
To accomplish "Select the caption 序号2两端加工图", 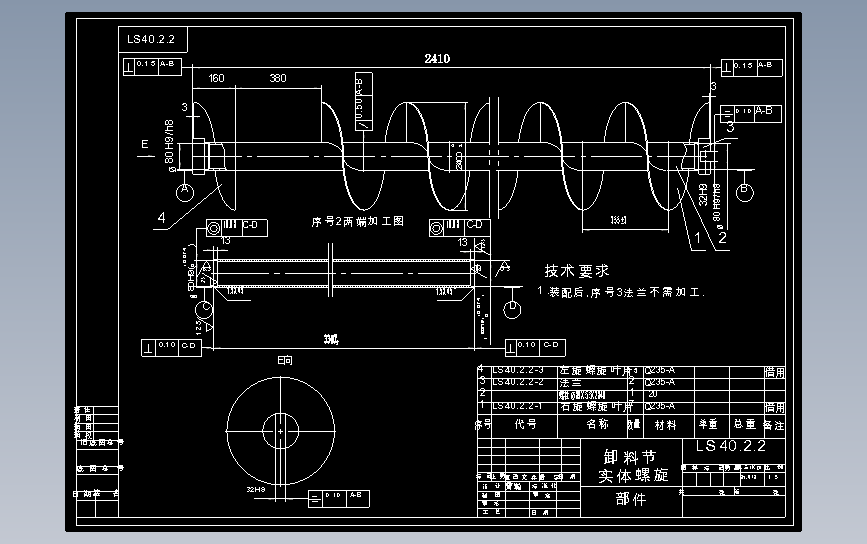I will pos(358,222).
